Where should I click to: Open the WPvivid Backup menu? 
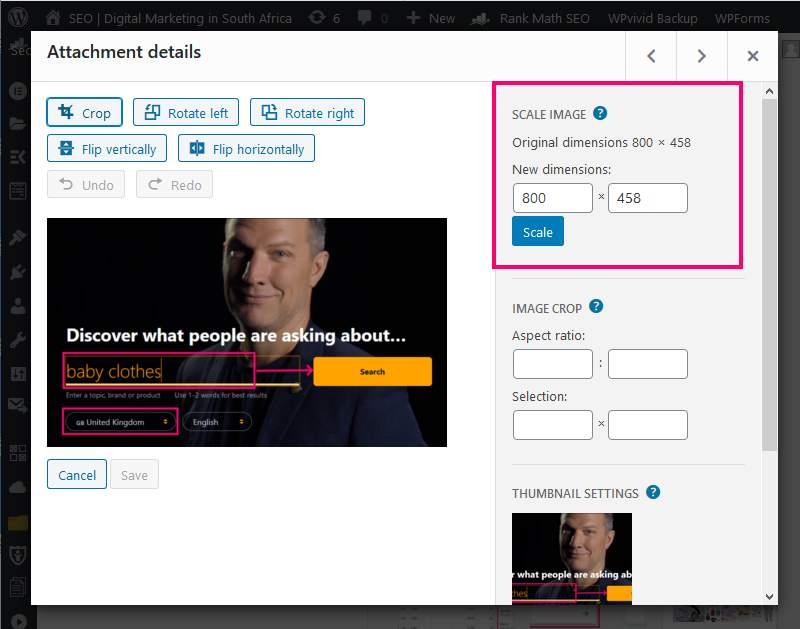653,18
